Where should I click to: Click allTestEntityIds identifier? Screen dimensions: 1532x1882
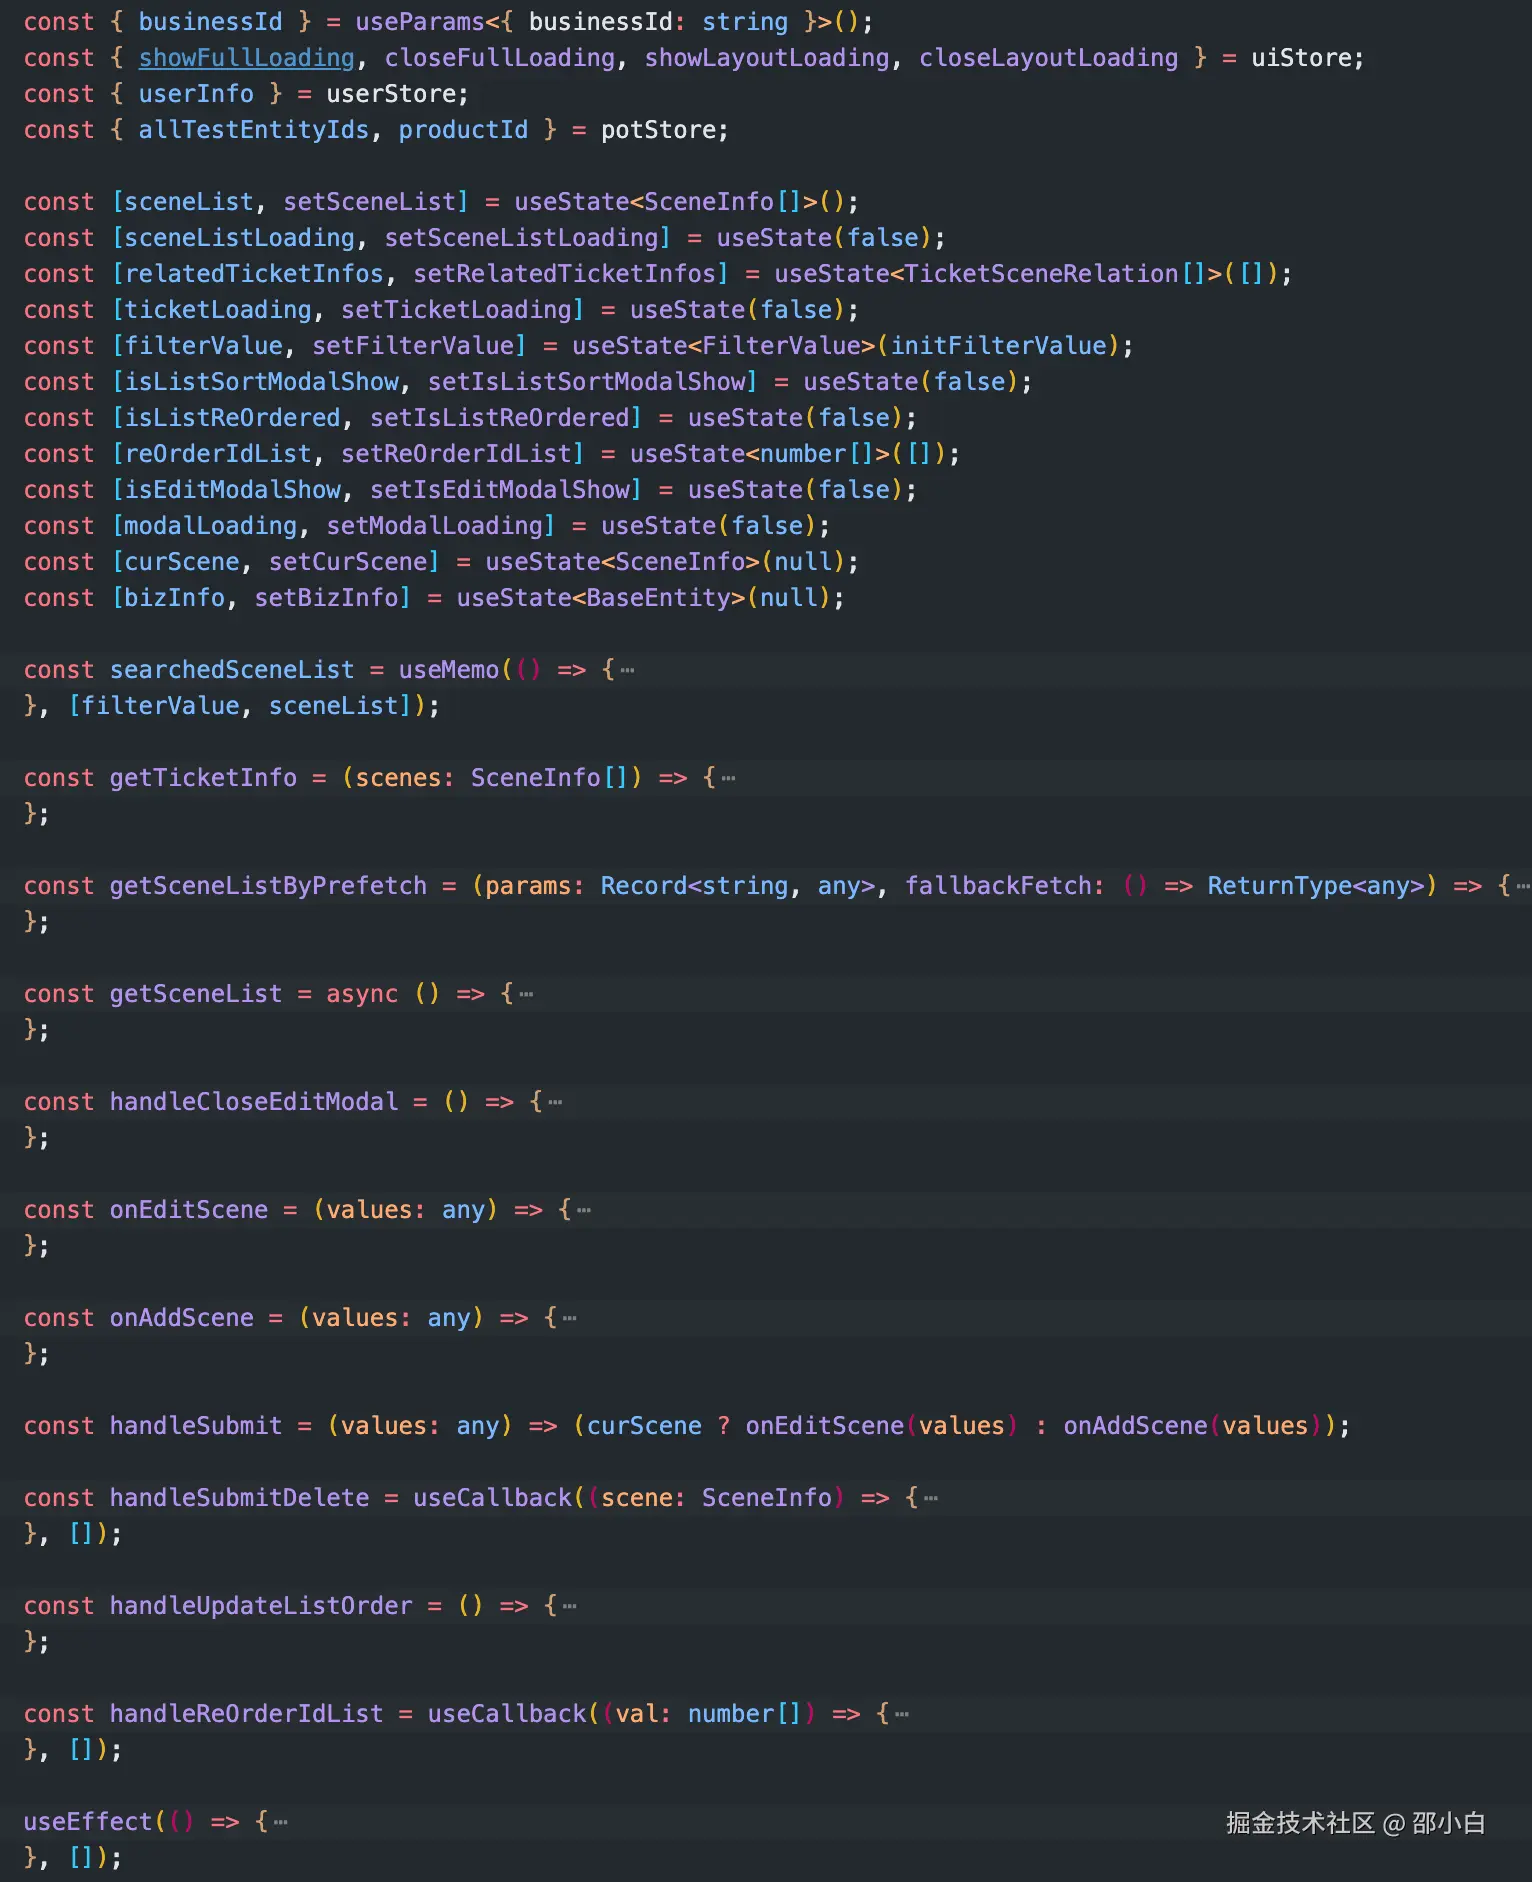pyautogui.click(x=254, y=130)
